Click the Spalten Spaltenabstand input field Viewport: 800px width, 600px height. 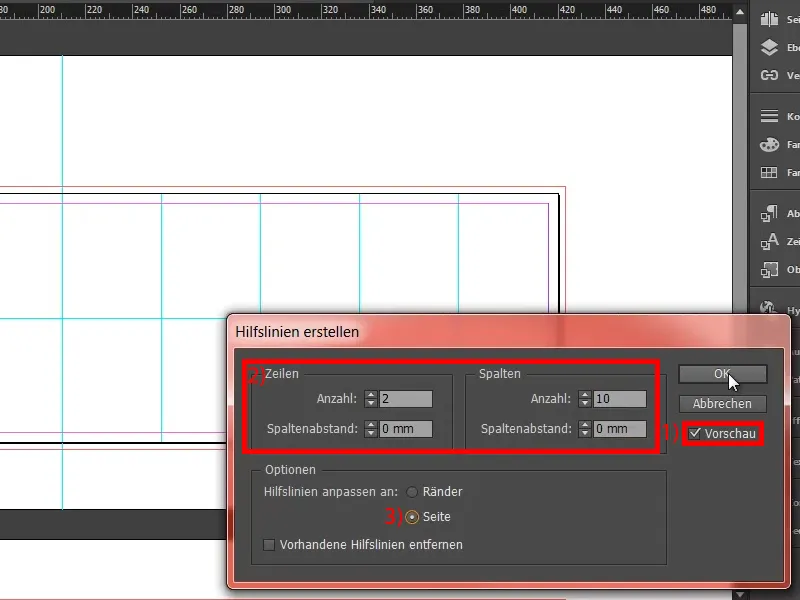(620, 429)
